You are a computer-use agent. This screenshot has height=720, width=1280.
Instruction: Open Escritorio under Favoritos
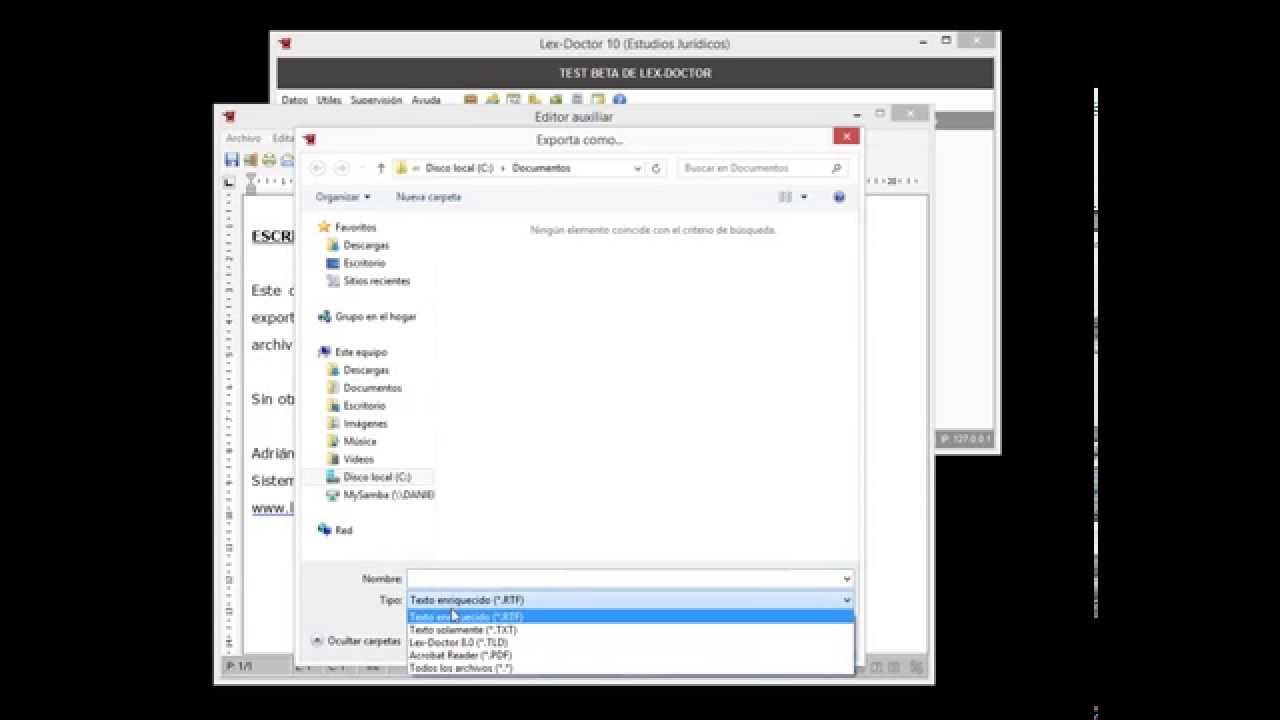356,263
